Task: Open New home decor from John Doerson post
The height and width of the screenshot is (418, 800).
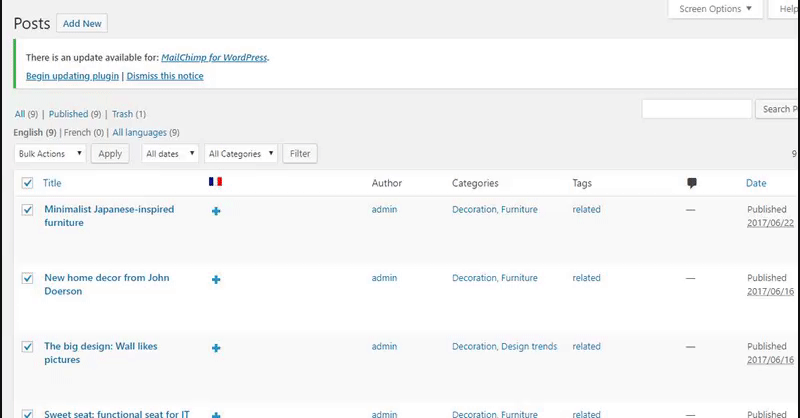Action: (x=107, y=284)
